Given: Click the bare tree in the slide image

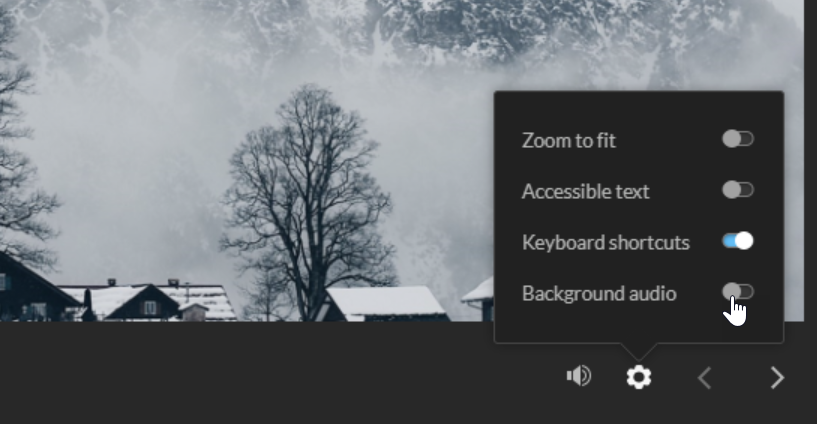Looking at the screenshot, I should pyautogui.click(x=307, y=198).
